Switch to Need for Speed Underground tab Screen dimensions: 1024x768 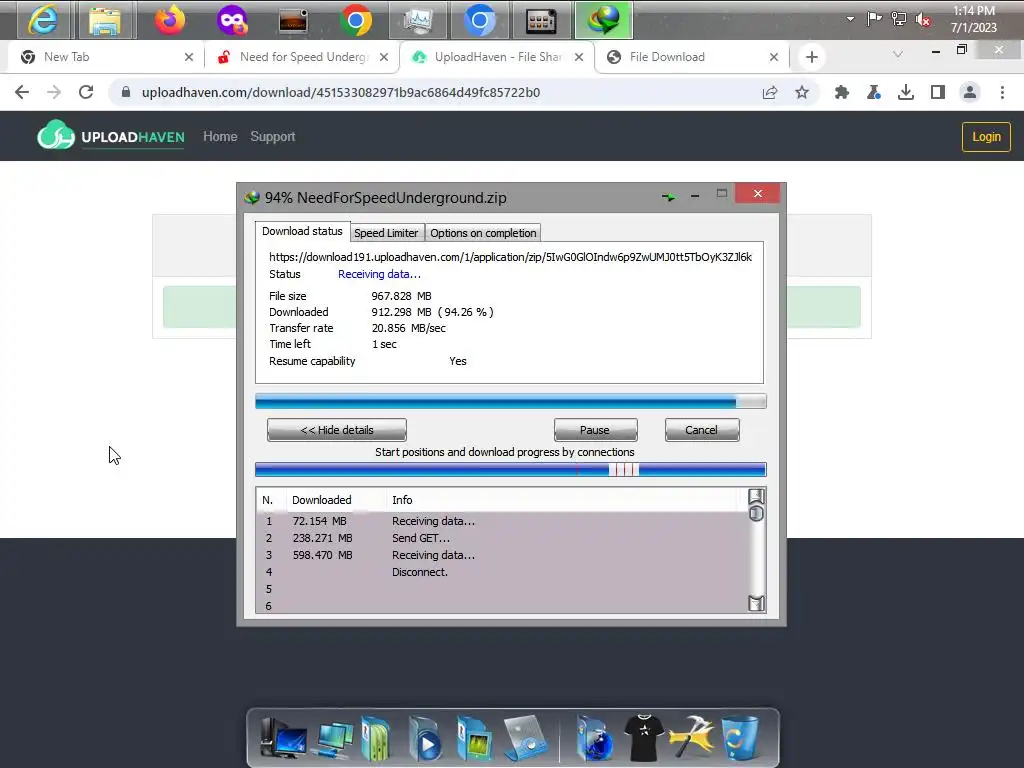301,57
